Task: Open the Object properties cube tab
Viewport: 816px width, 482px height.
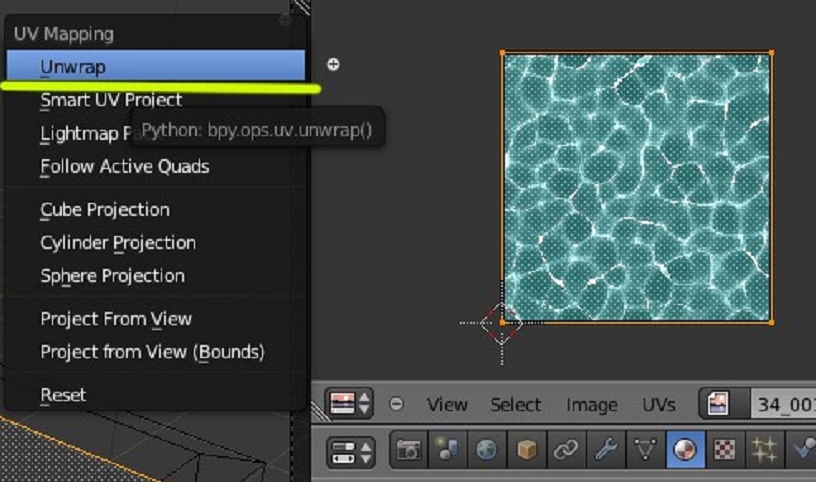Action: (526, 451)
